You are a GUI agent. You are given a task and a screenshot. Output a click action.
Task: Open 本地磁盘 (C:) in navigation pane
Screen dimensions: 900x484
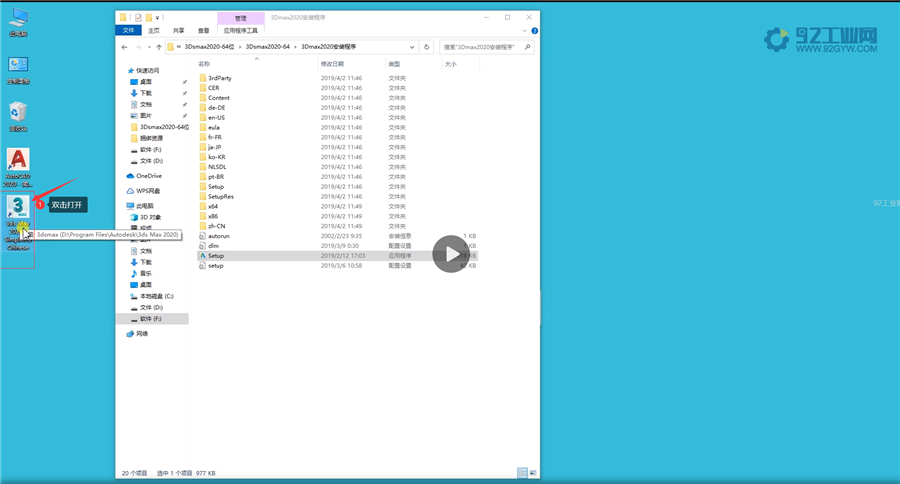click(152, 296)
